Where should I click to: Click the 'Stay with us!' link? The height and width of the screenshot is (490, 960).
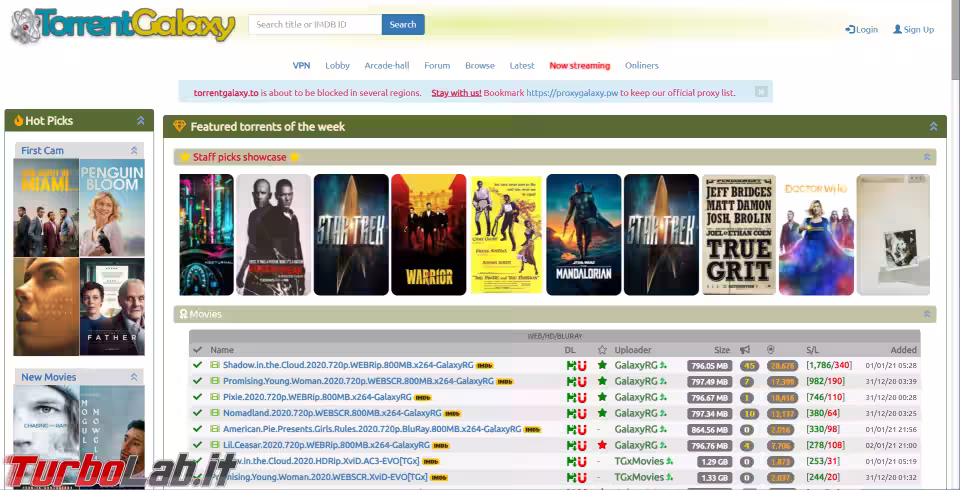456,93
